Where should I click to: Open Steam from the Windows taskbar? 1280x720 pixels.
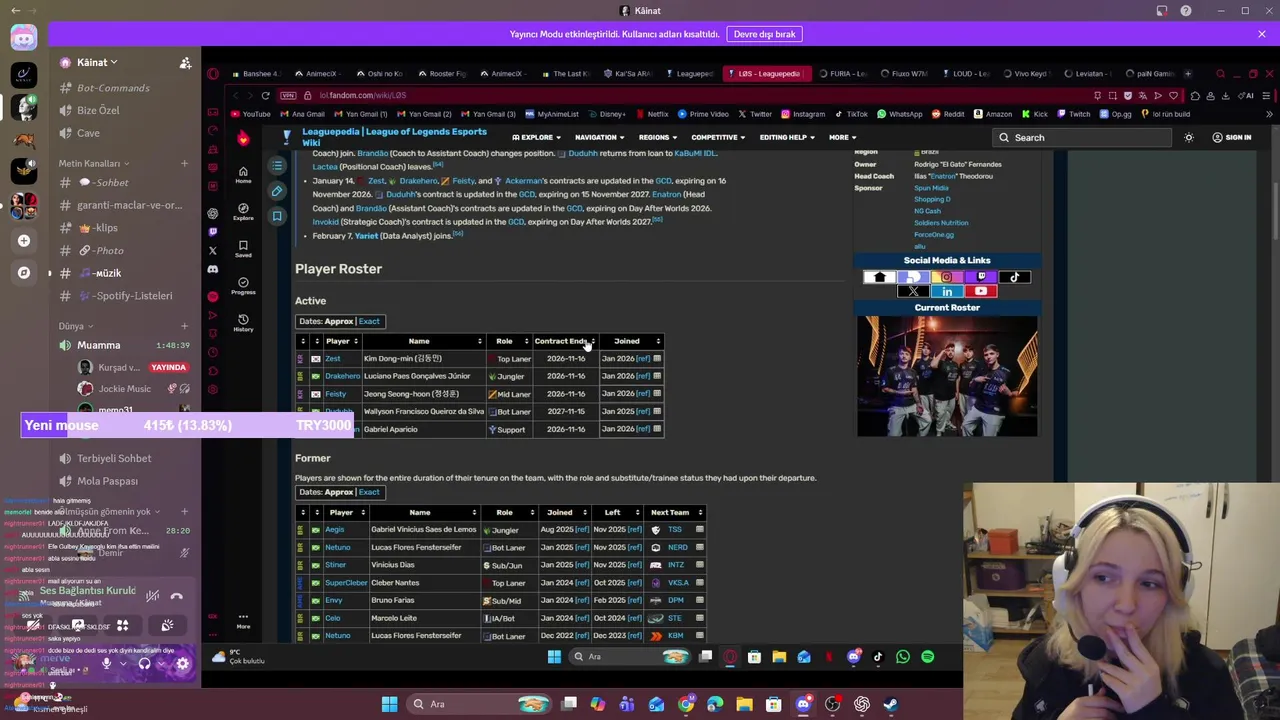click(891, 704)
